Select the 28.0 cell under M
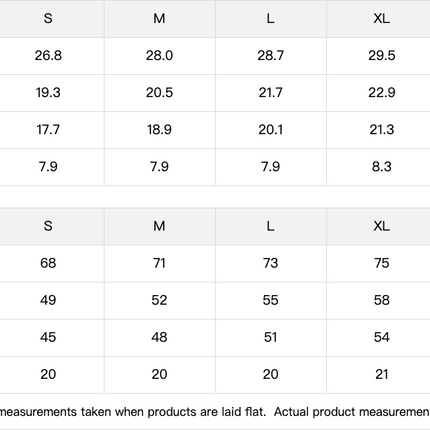The width and height of the screenshot is (430, 430). point(159,55)
